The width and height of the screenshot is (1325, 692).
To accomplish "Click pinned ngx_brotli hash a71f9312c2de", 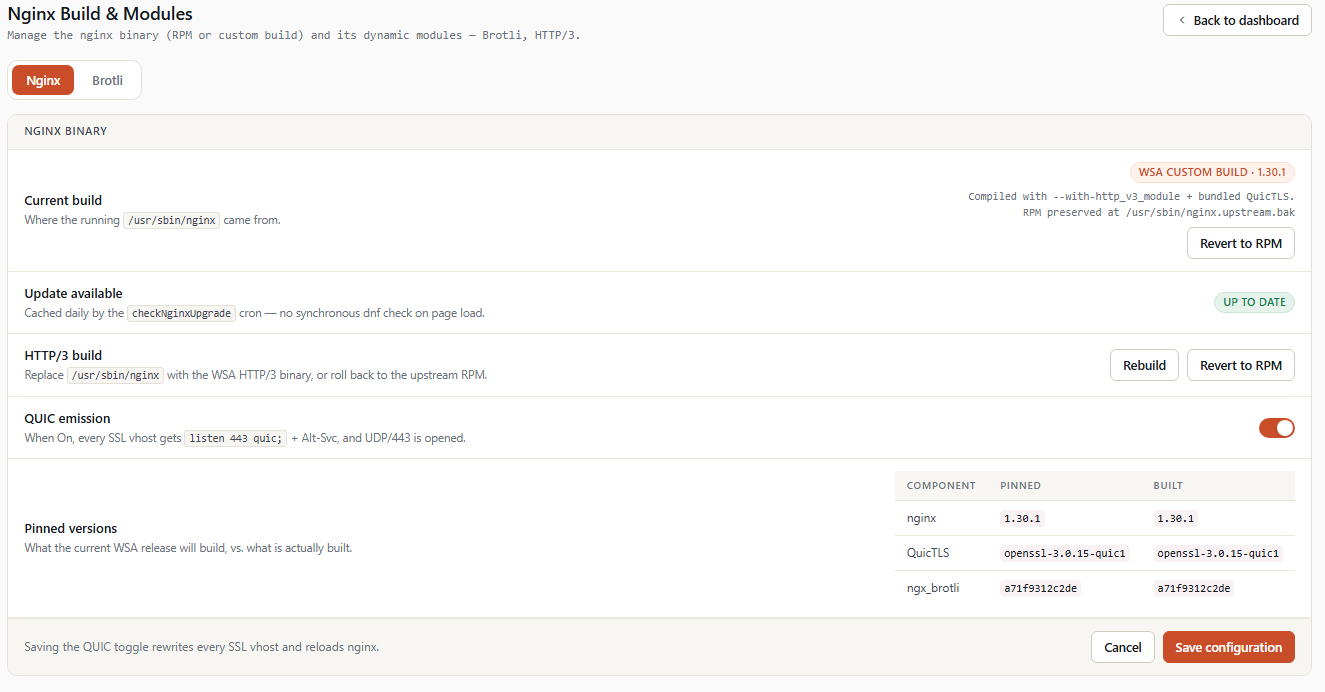I will click(x=1040, y=589).
